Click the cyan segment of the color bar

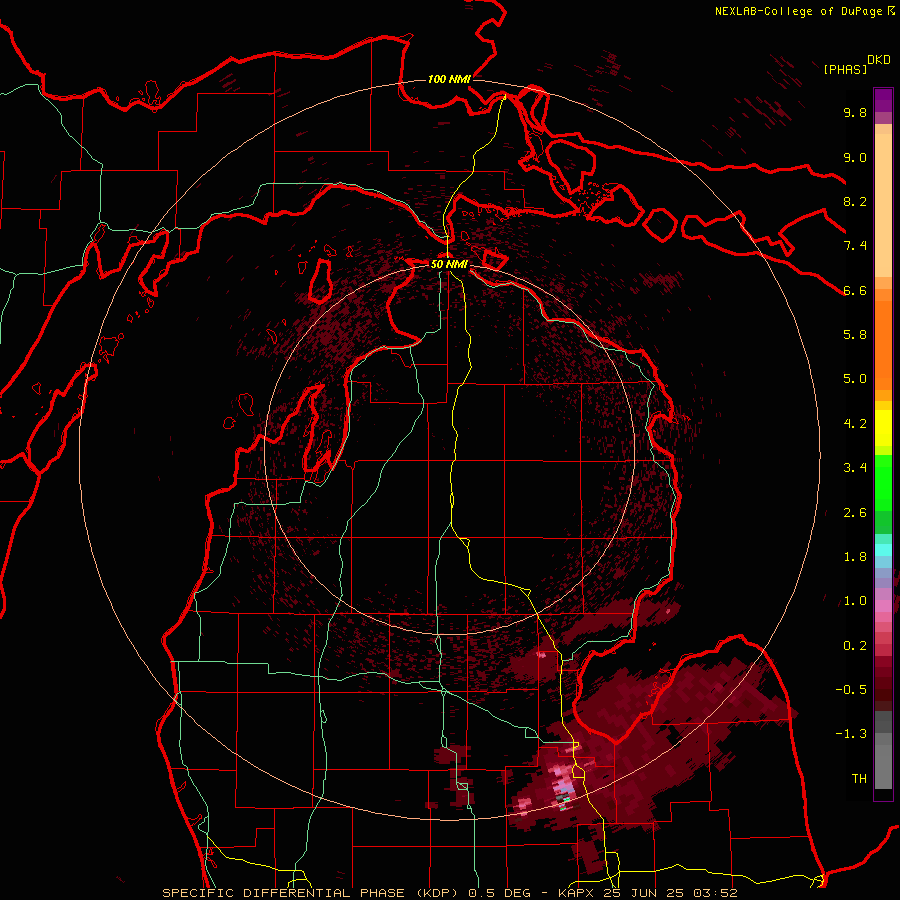coord(883,550)
